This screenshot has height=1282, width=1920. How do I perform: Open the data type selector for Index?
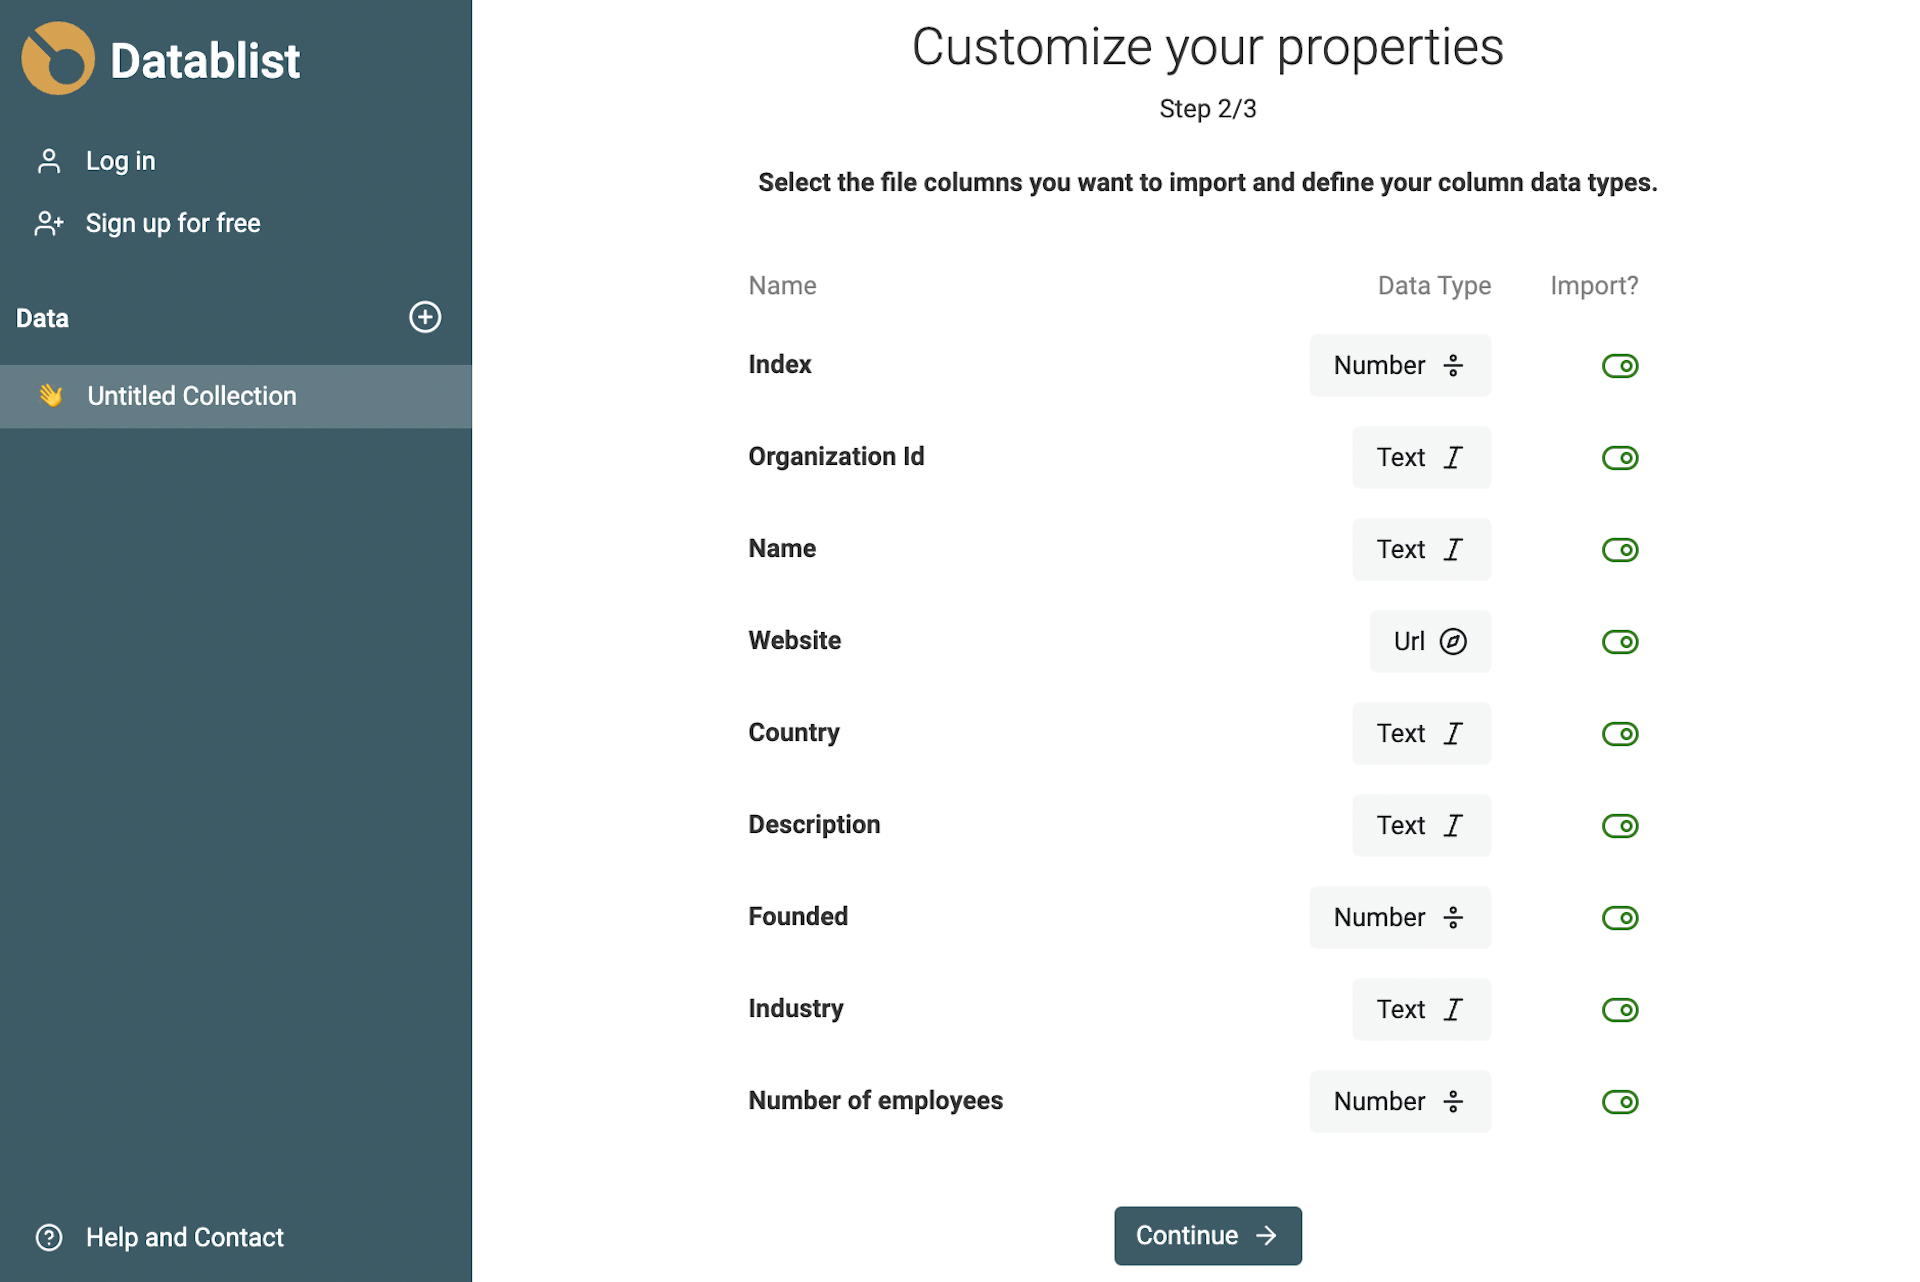[1399, 365]
